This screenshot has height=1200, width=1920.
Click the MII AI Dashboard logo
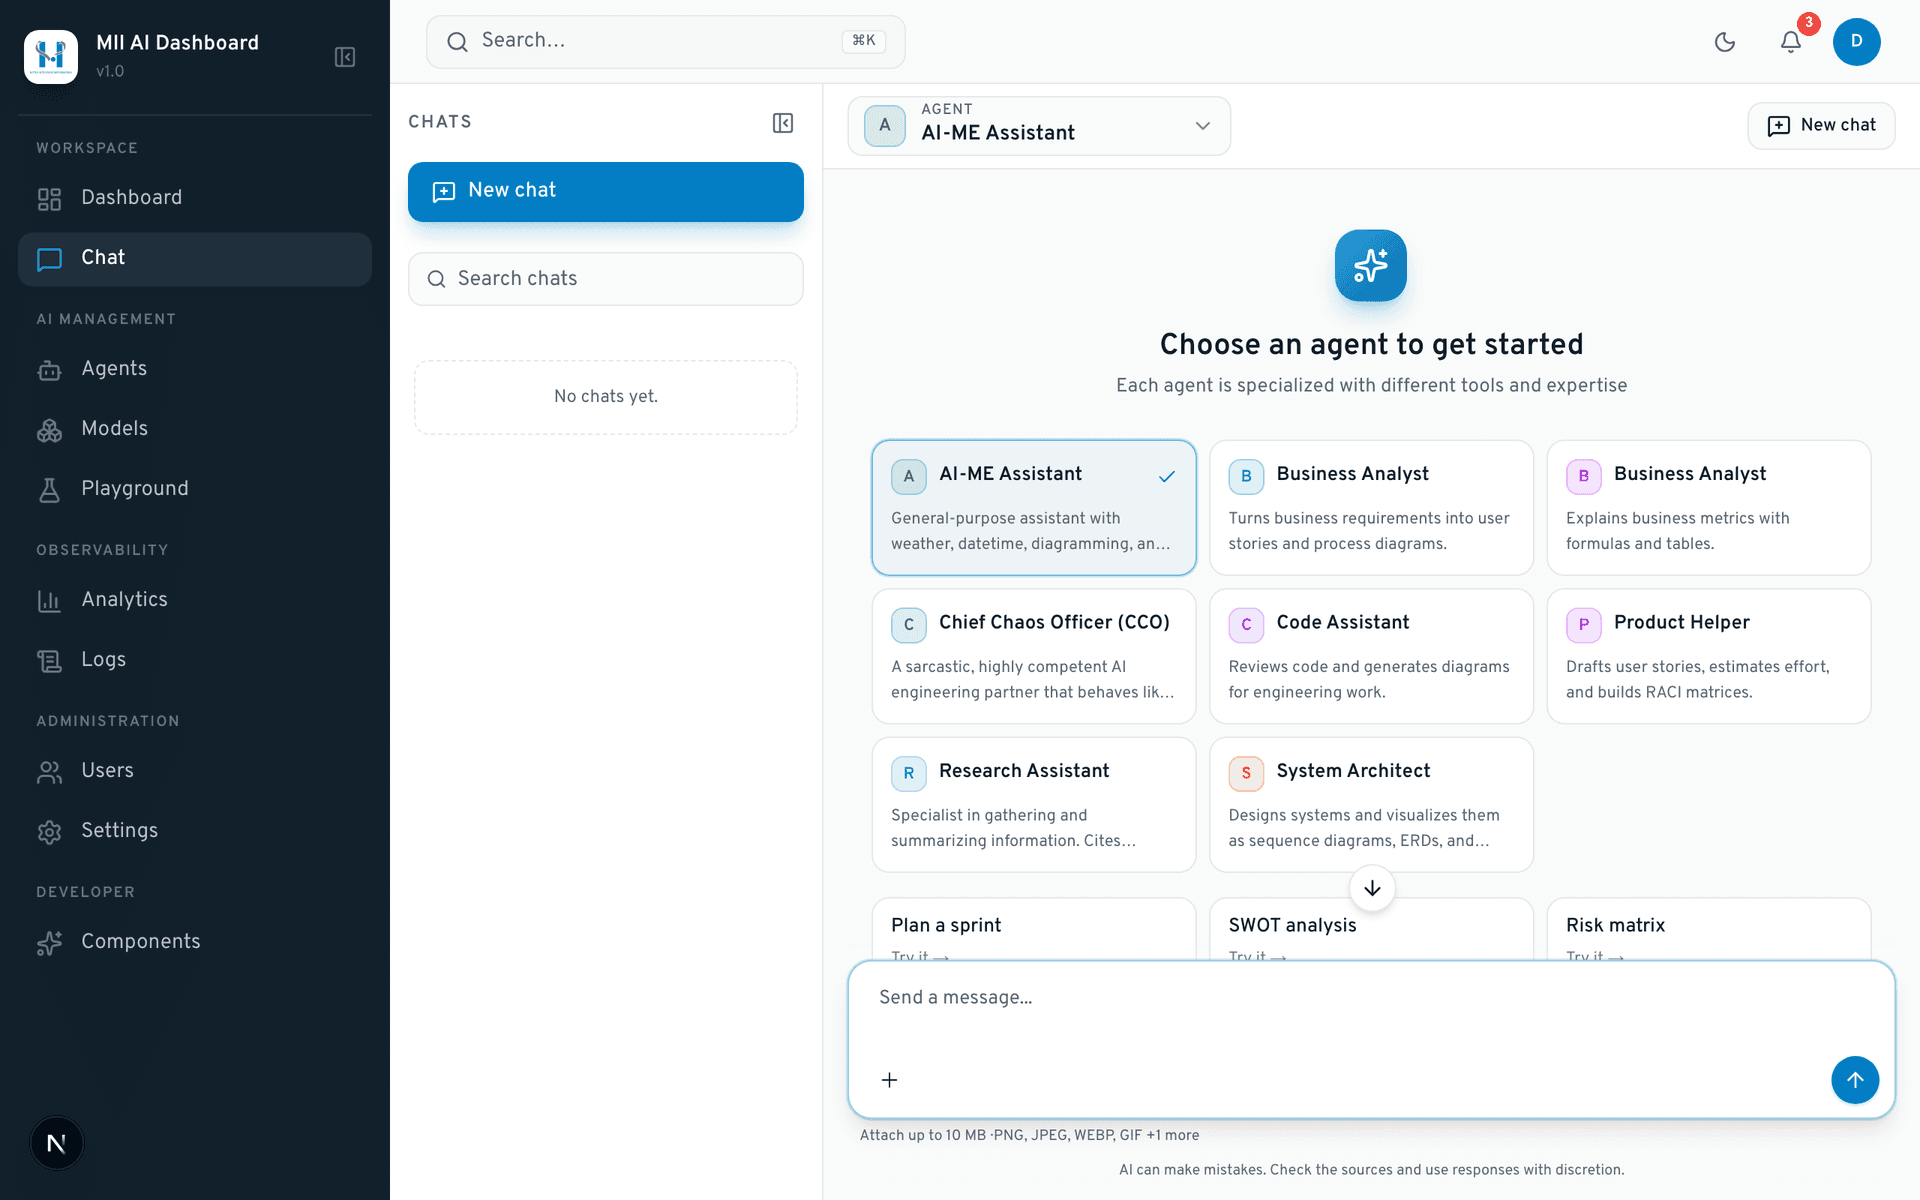pos(51,57)
